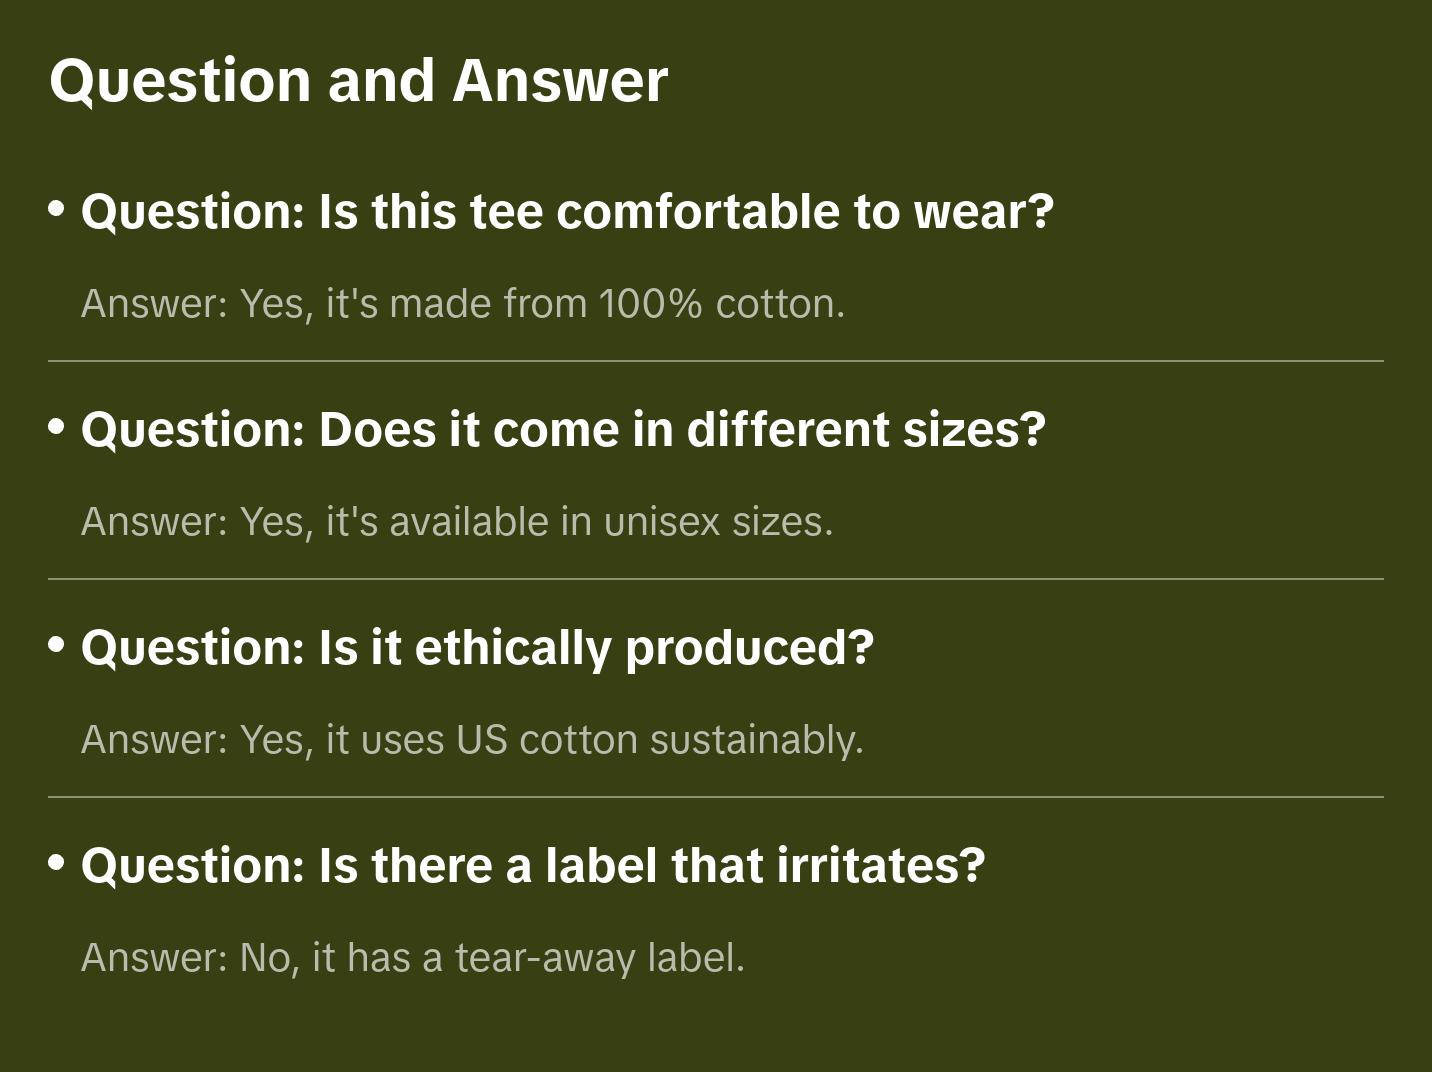Click the divider below the cotton answer
The width and height of the screenshot is (1432, 1072).
point(716,361)
